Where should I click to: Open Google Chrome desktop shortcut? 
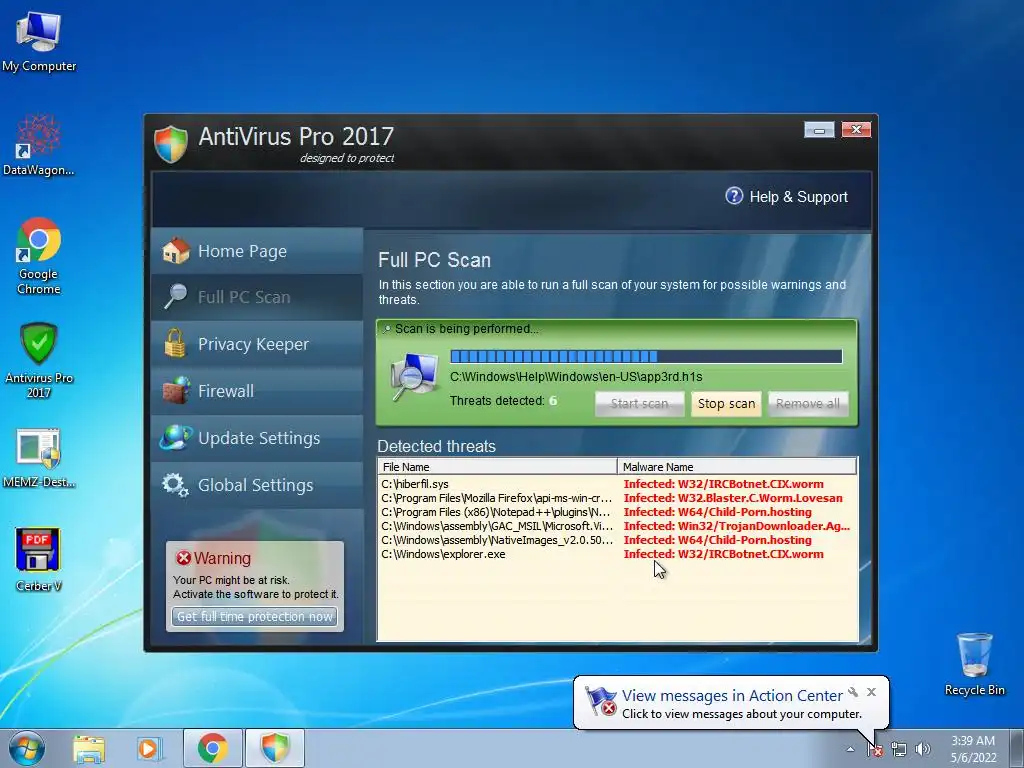pyautogui.click(x=39, y=256)
